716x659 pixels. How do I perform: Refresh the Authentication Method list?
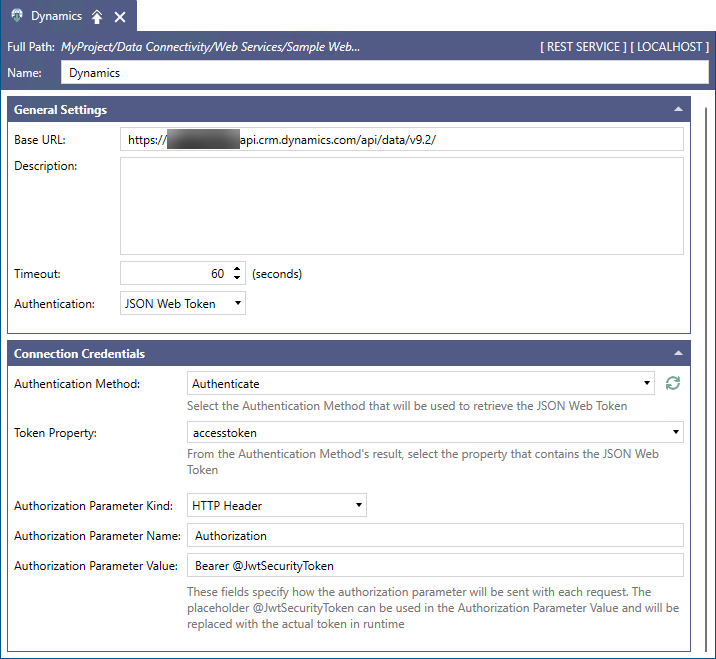point(673,383)
